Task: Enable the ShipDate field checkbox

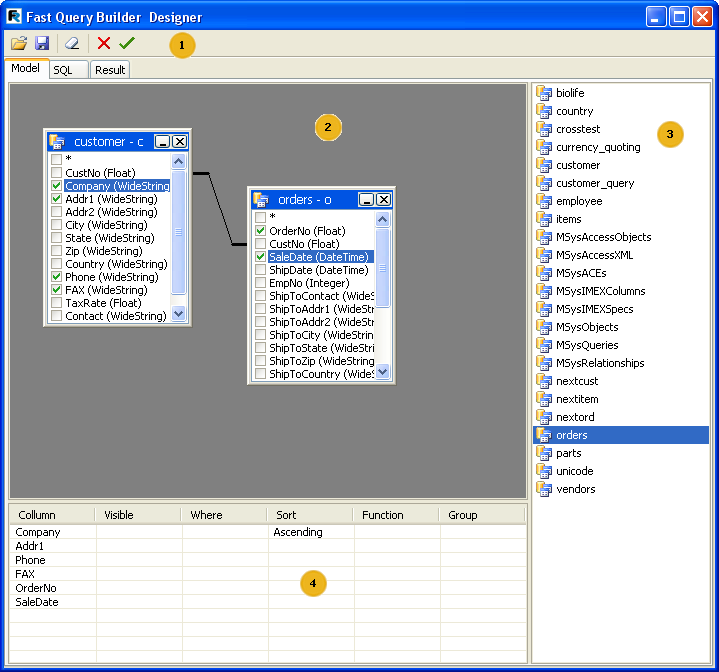Action: (x=261, y=270)
